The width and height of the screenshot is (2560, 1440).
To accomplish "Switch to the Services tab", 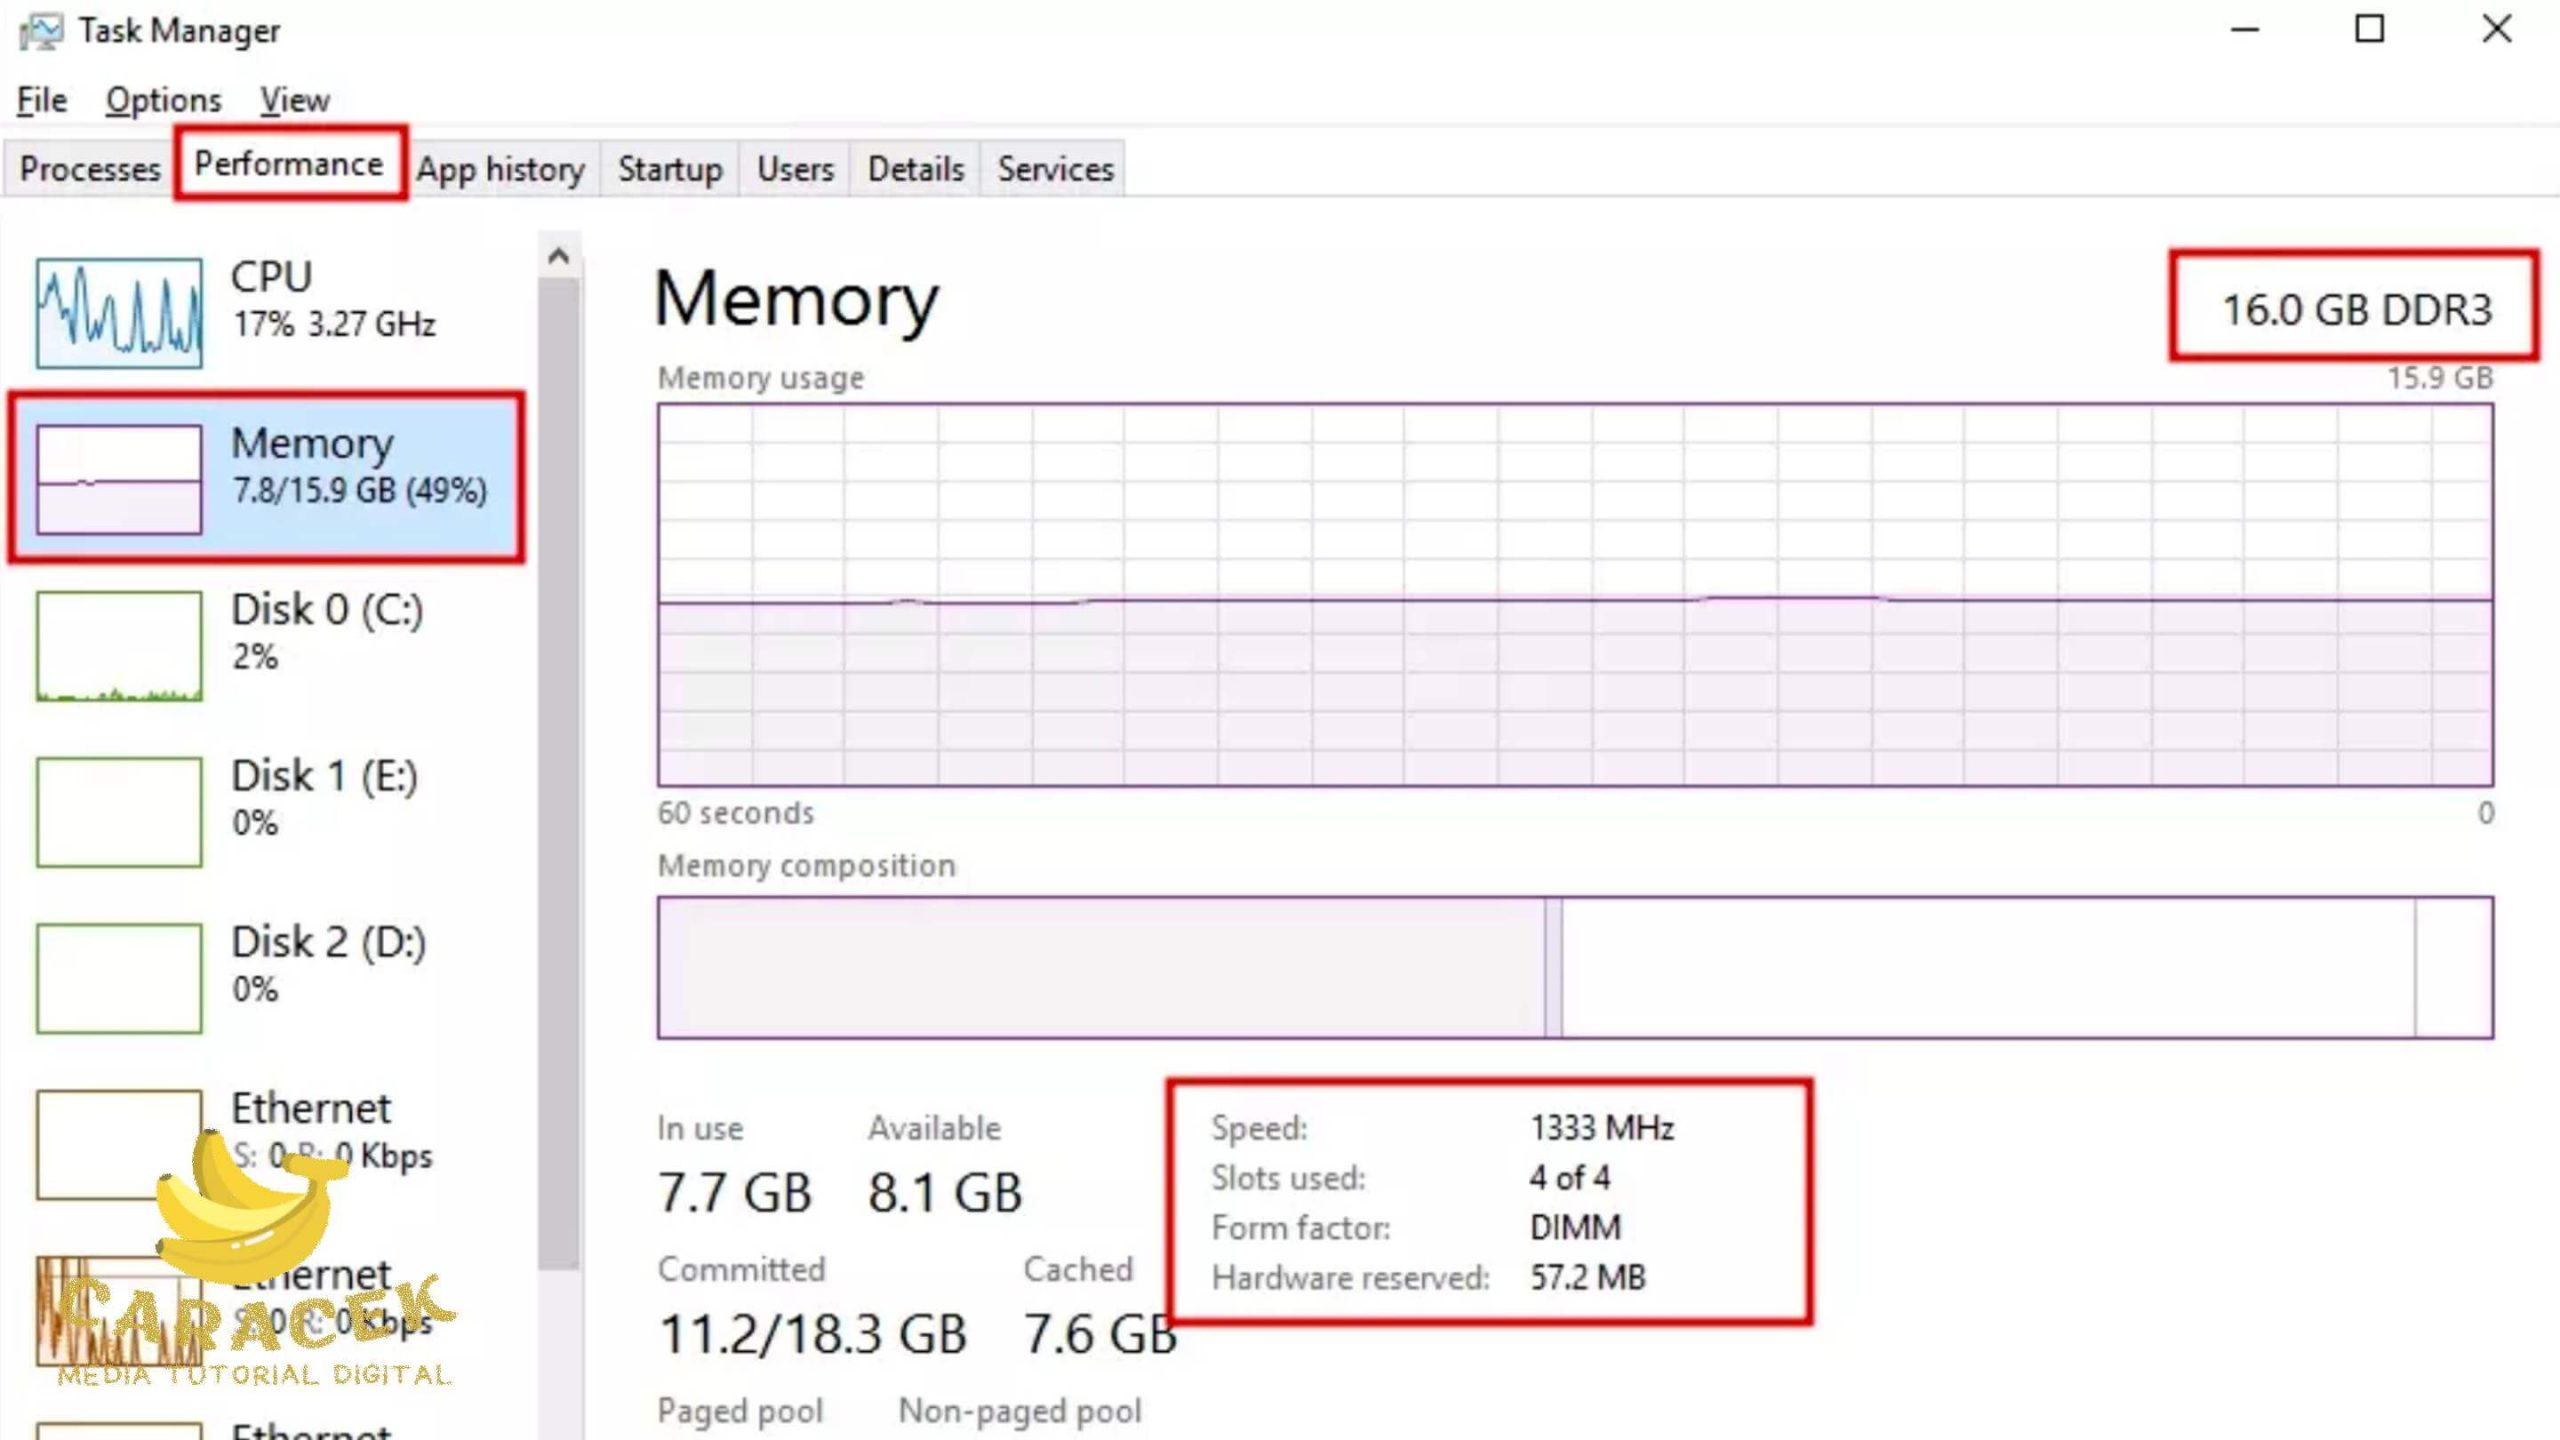I will tap(1055, 168).
